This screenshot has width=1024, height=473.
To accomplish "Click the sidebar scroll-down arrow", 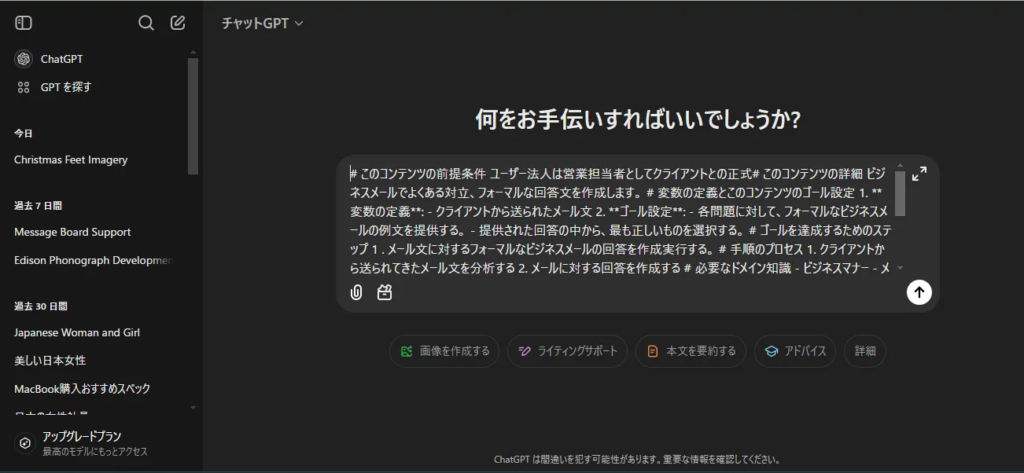I will 193,408.
